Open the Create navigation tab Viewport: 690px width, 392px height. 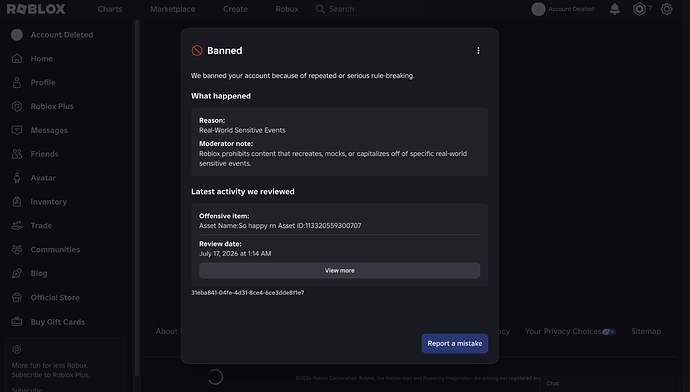pos(235,9)
